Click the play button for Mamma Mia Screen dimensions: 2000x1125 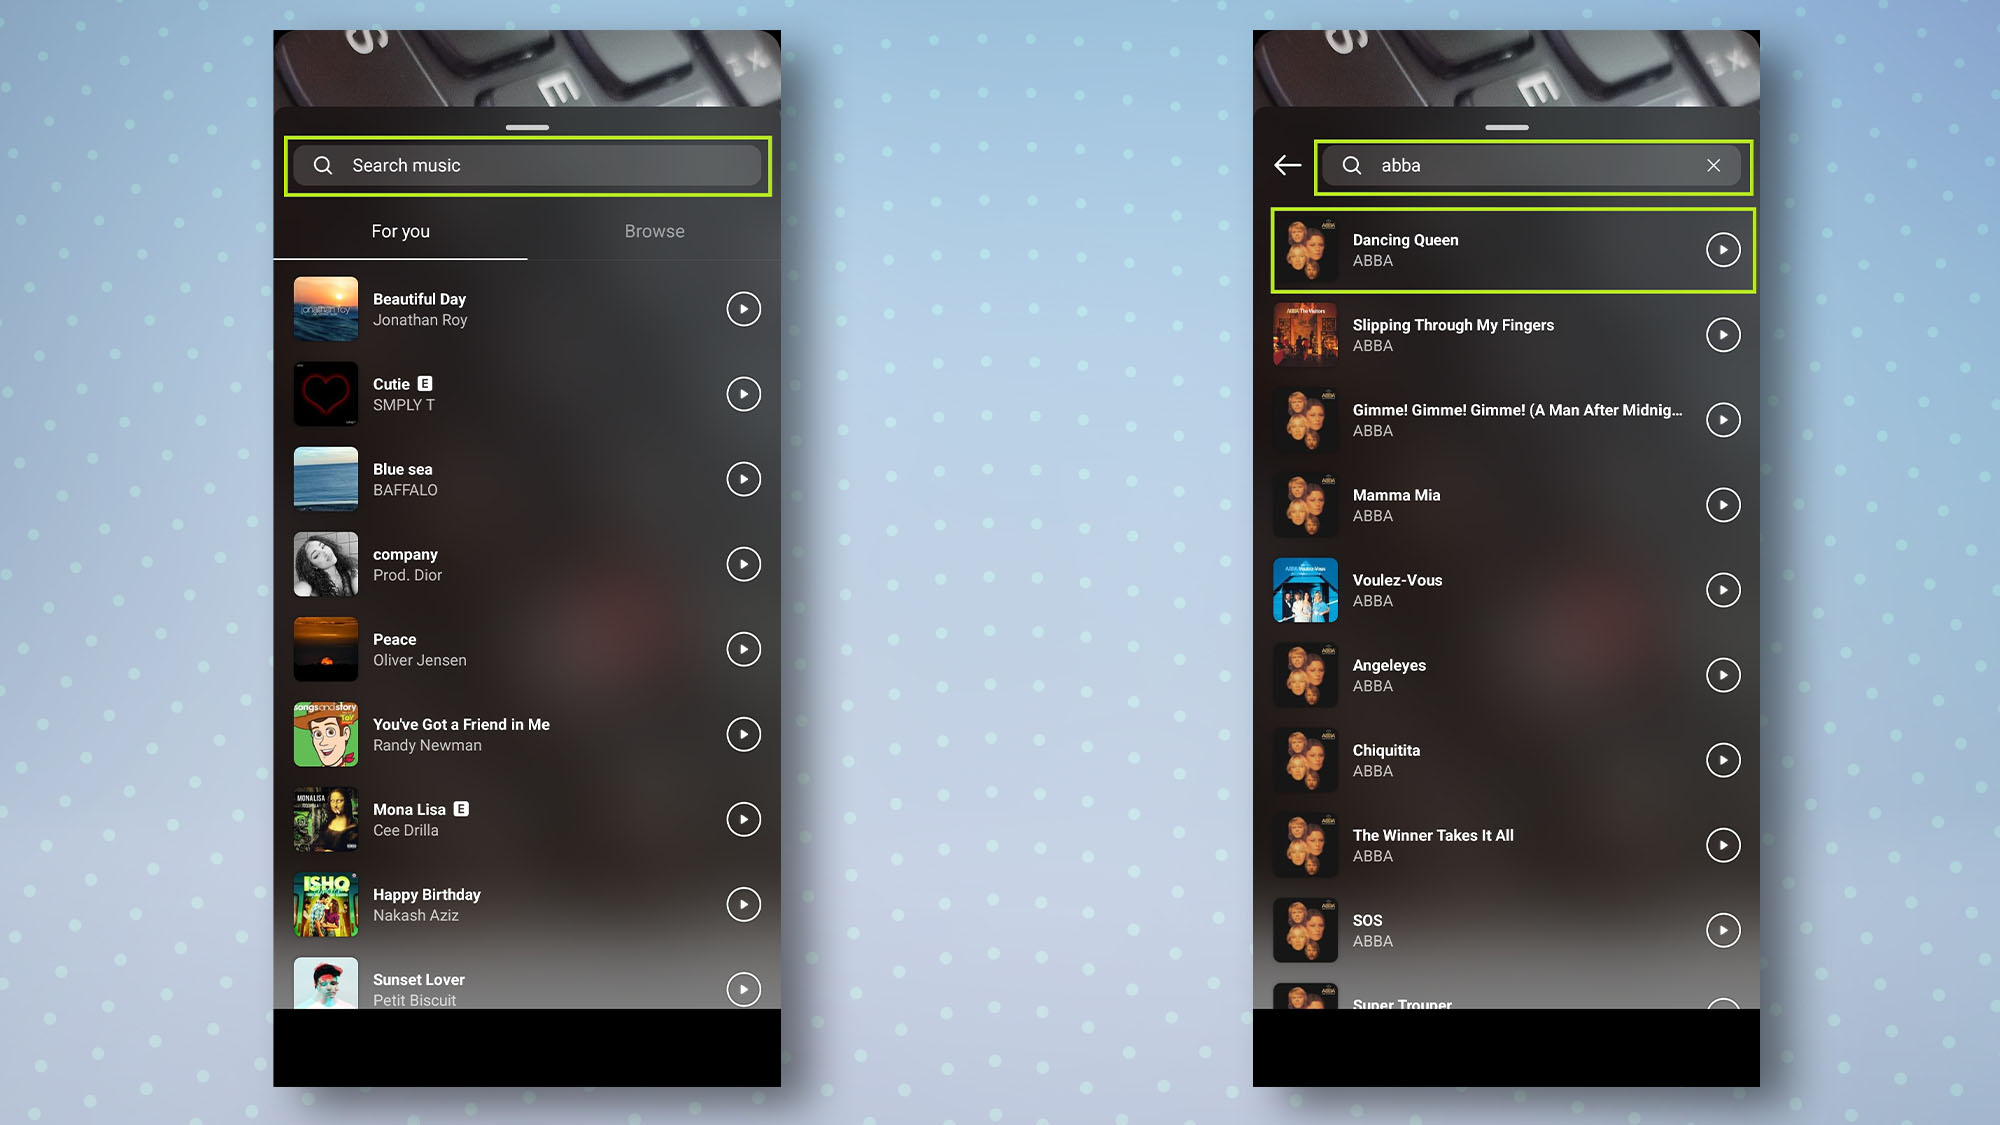point(1721,504)
